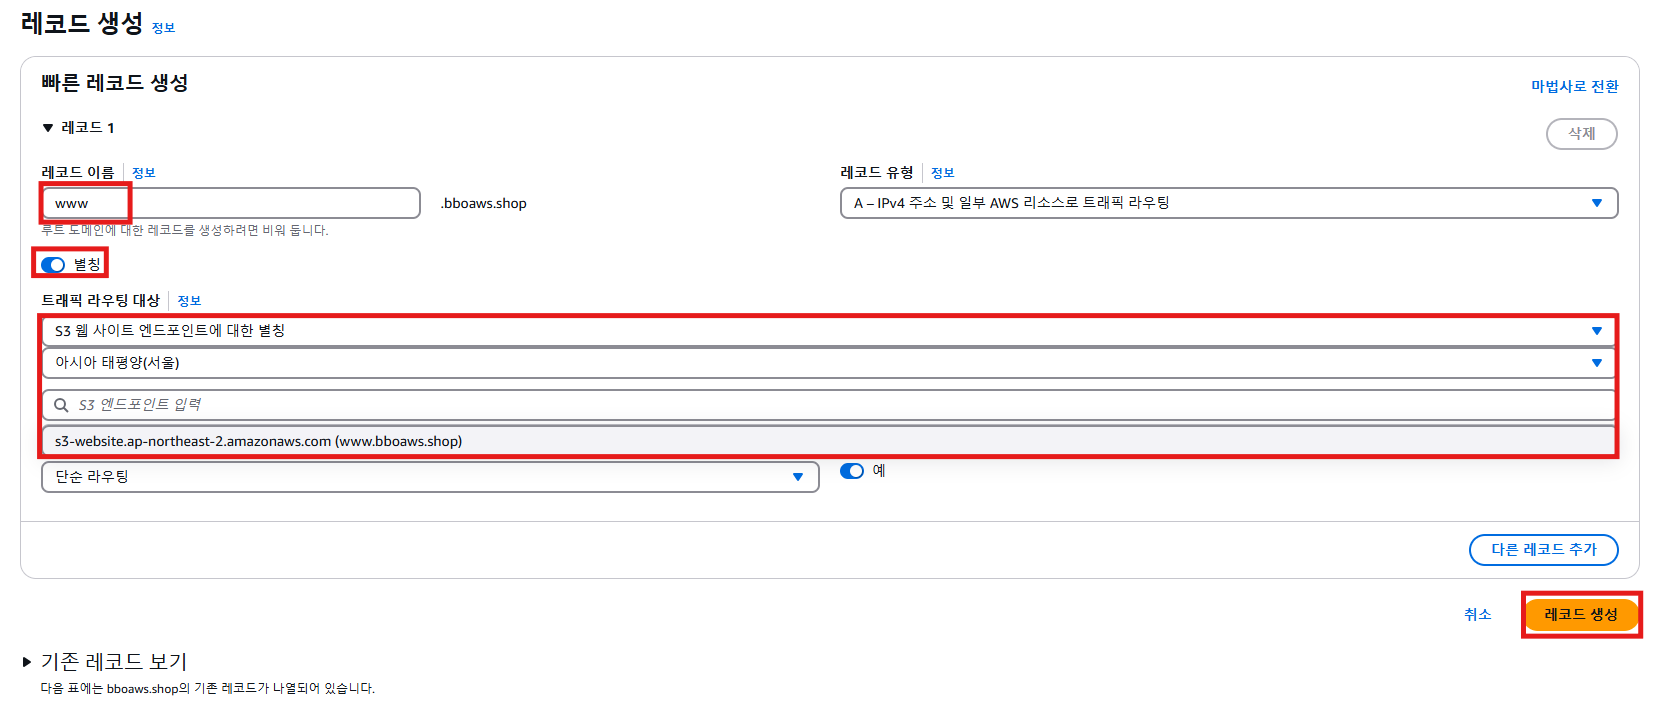Click the 취소 cancel link
This screenshot has height=716, width=1665.
pos(1477,614)
